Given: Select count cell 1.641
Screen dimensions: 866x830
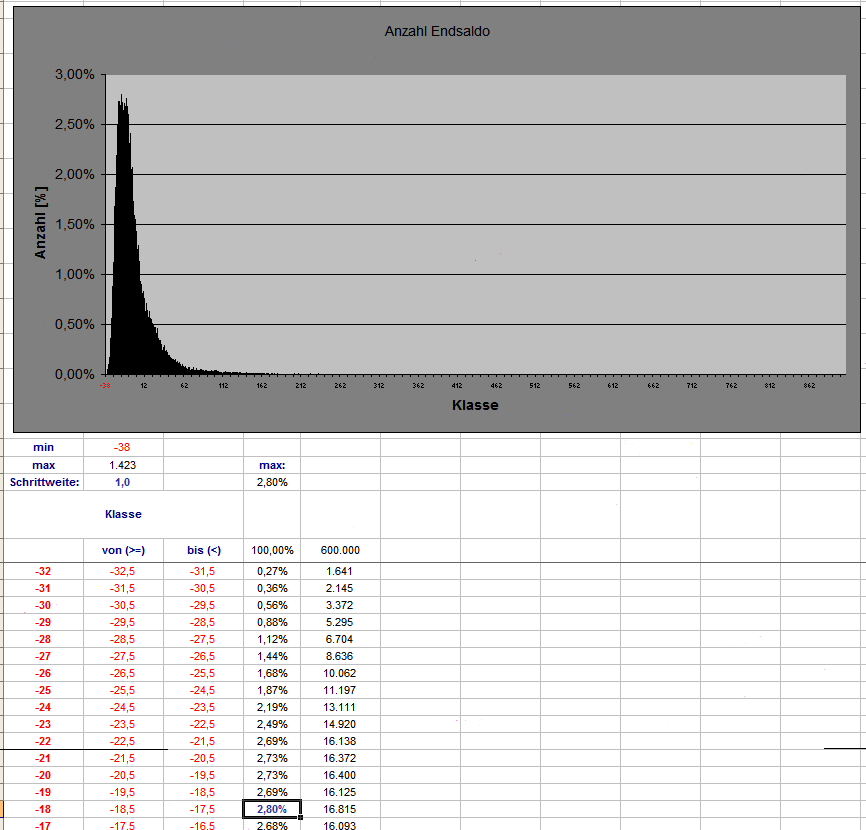Looking at the screenshot, I should pyautogui.click(x=340, y=571).
